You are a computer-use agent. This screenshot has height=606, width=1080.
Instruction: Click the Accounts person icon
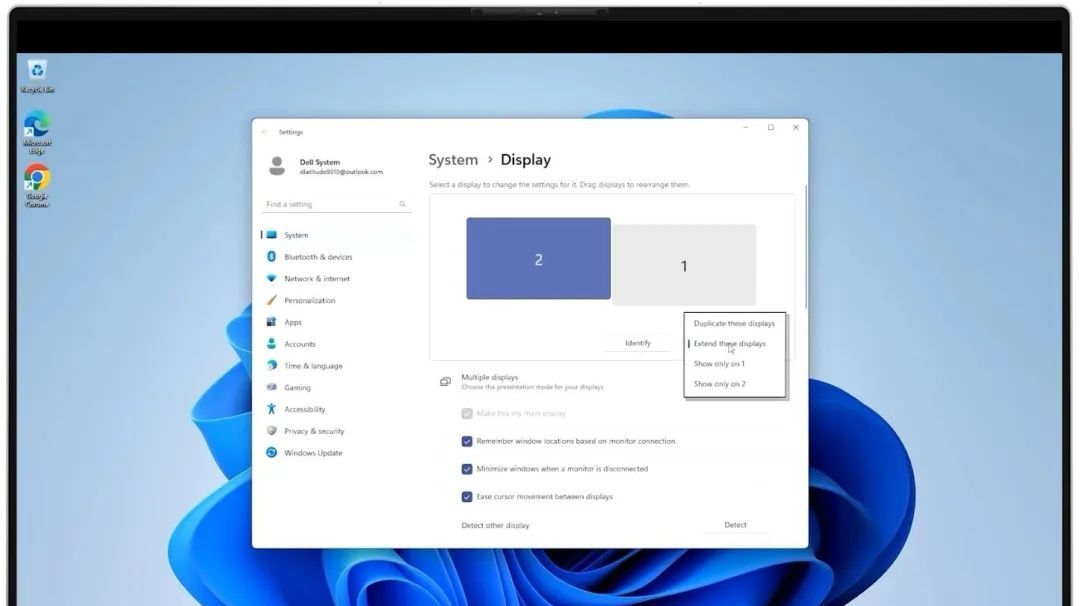click(x=271, y=344)
